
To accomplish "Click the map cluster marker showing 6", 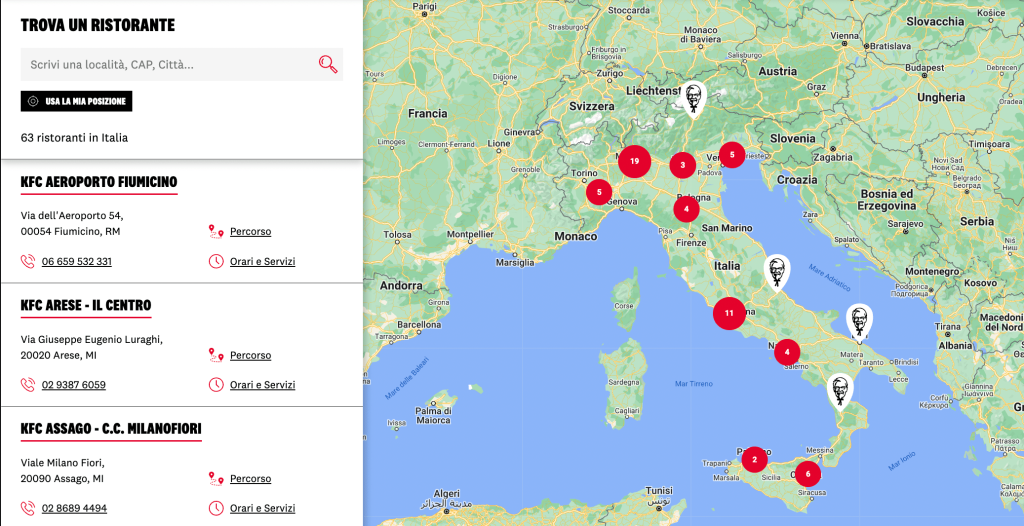I will 808,474.
